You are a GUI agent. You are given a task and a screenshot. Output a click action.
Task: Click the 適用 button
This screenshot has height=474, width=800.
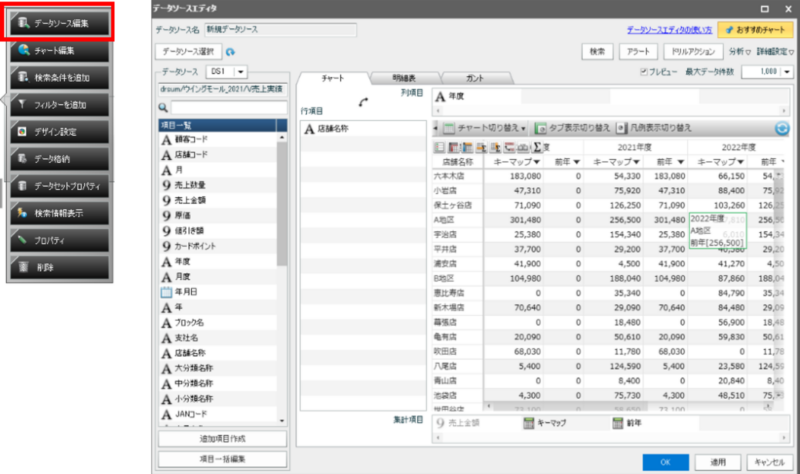click(x=718, y=462)
